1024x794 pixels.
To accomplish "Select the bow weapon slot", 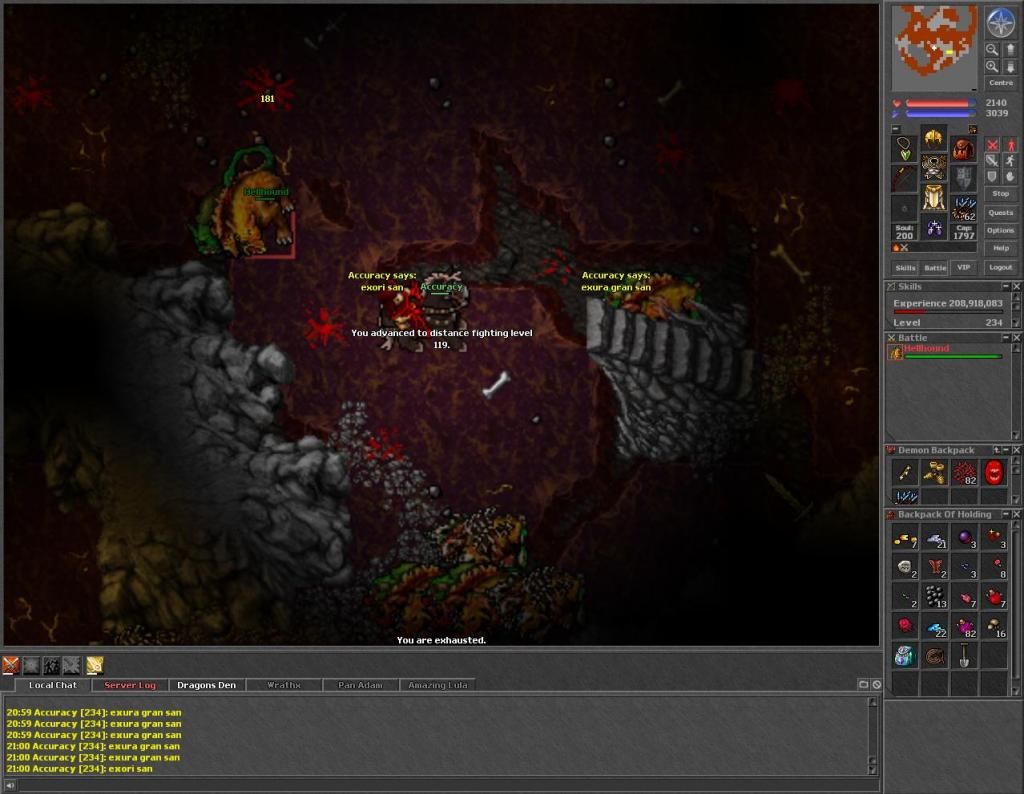I will [x=904, y=178].
